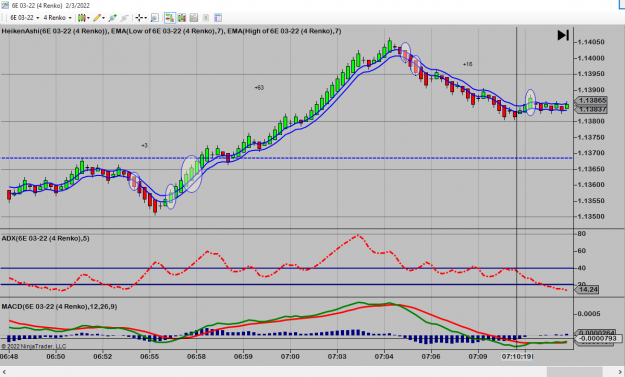Click the zoom in magnifier icon

[x=112, y=18]
